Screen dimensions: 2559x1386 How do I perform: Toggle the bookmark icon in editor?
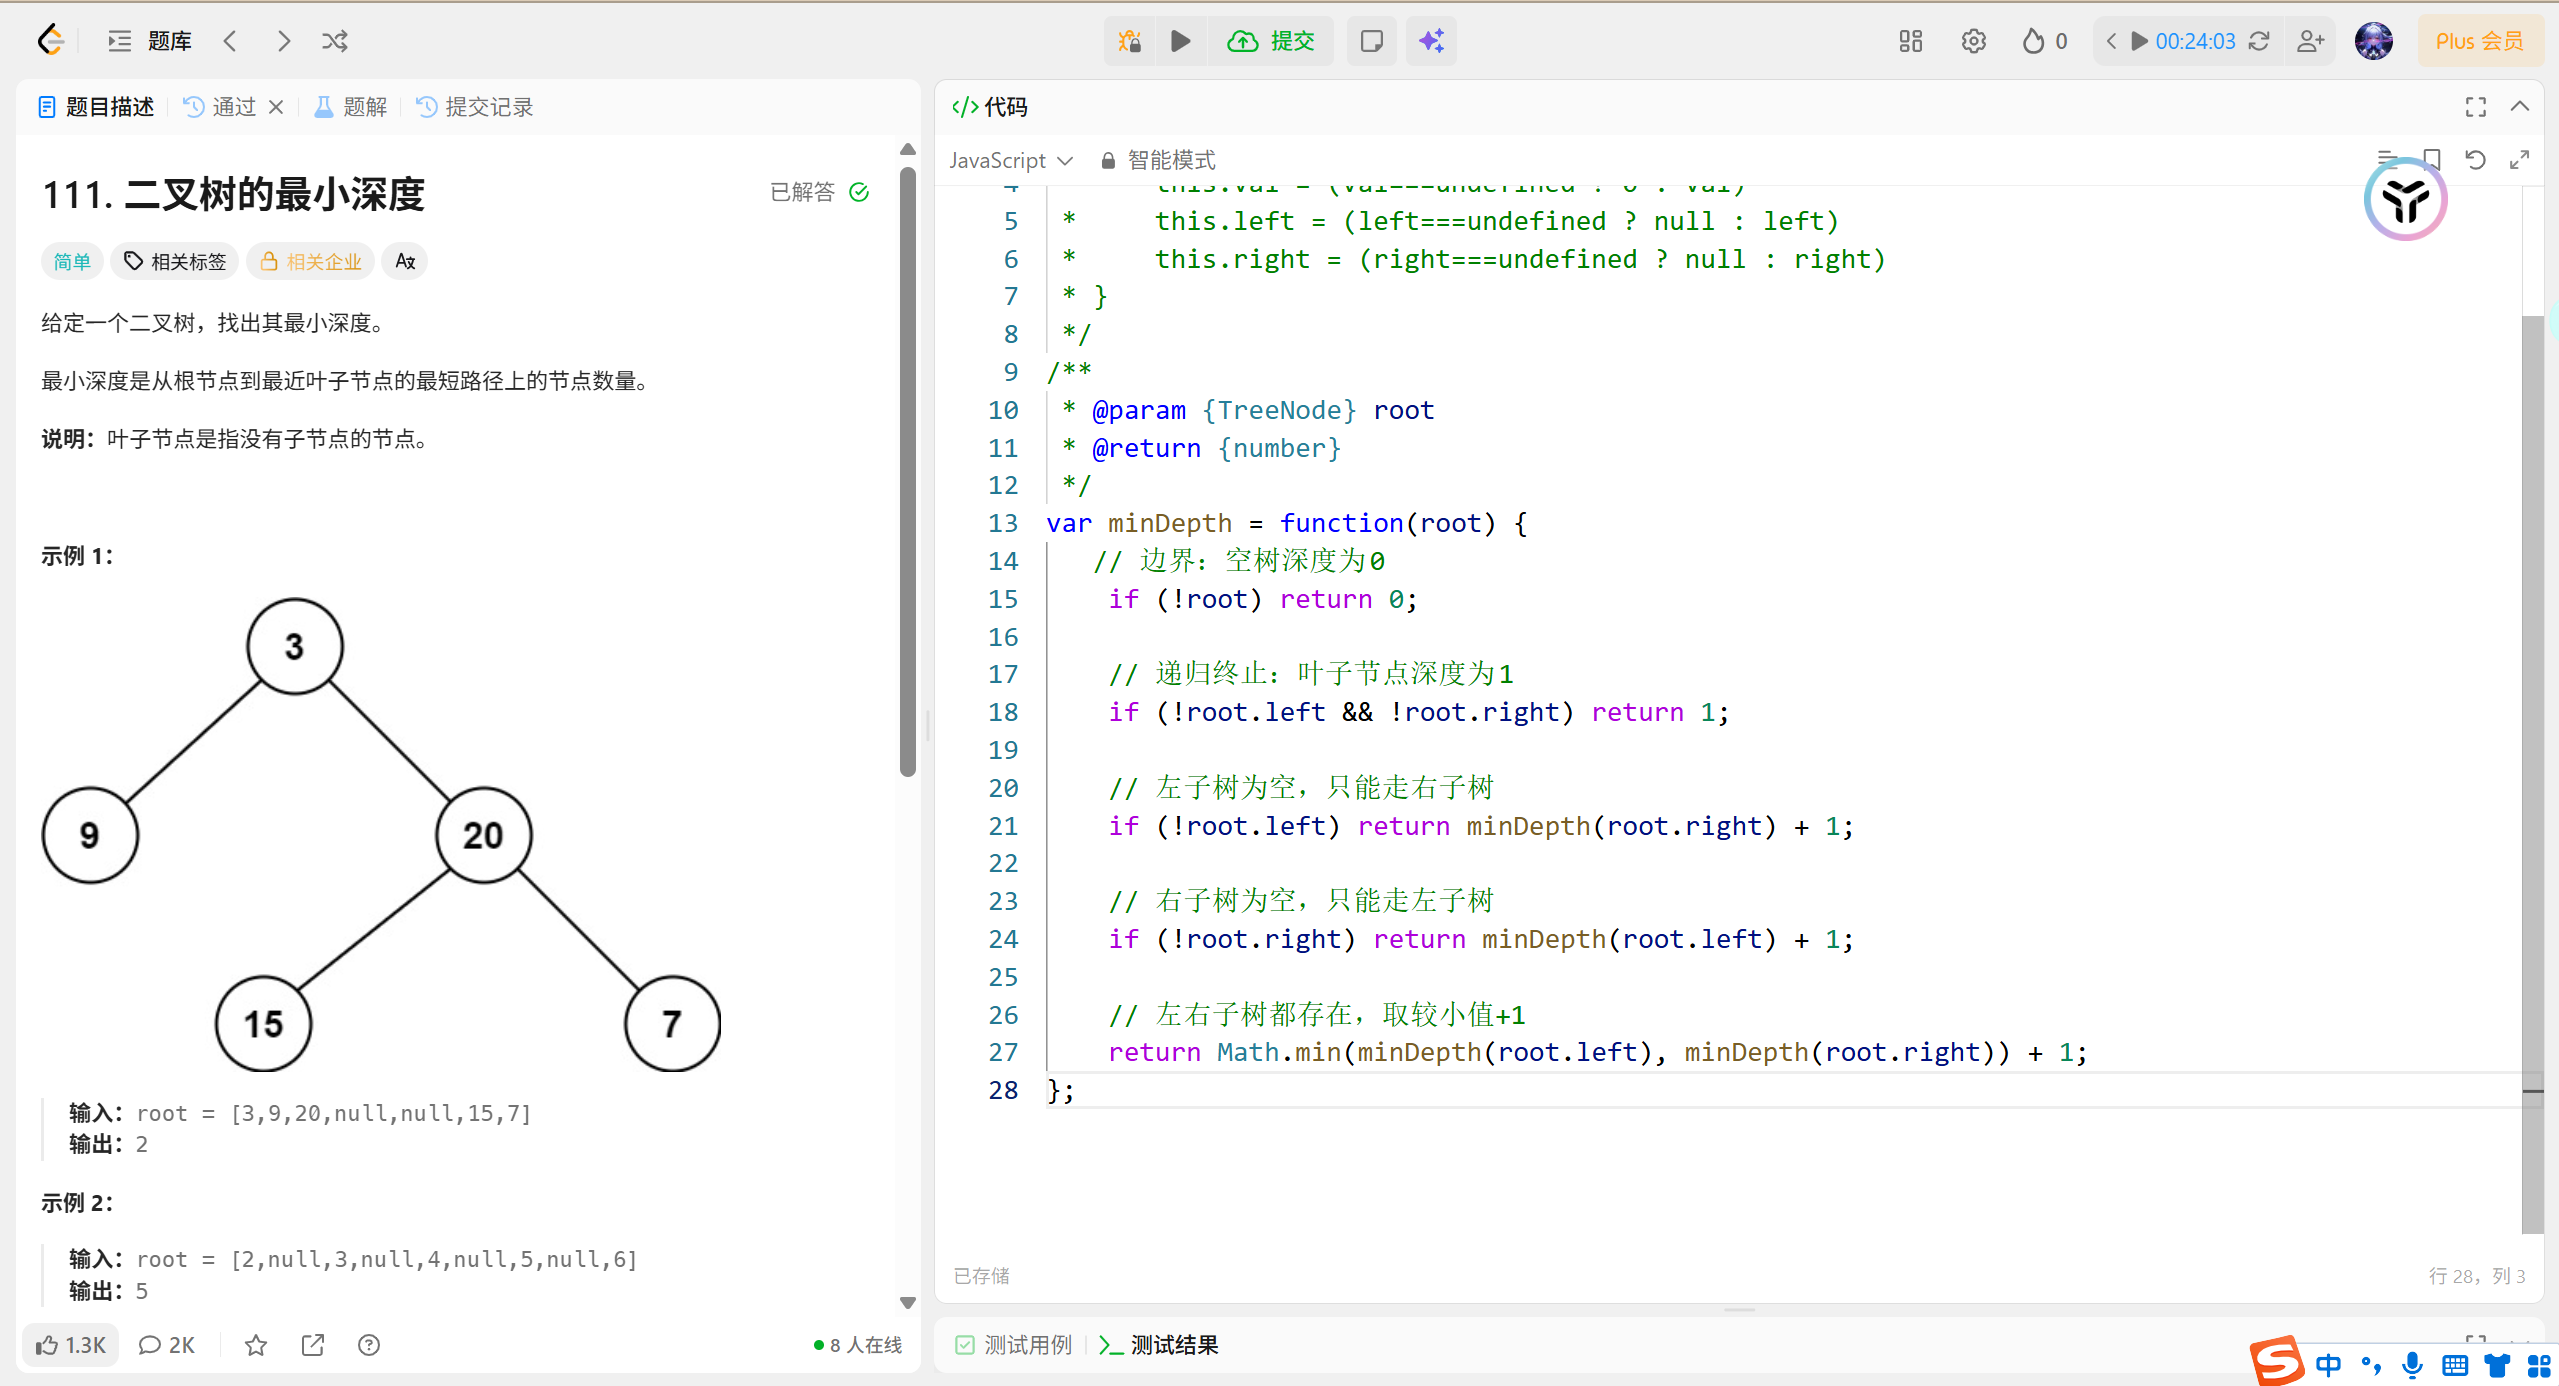pyautogui.click(x=2432, y=160)
